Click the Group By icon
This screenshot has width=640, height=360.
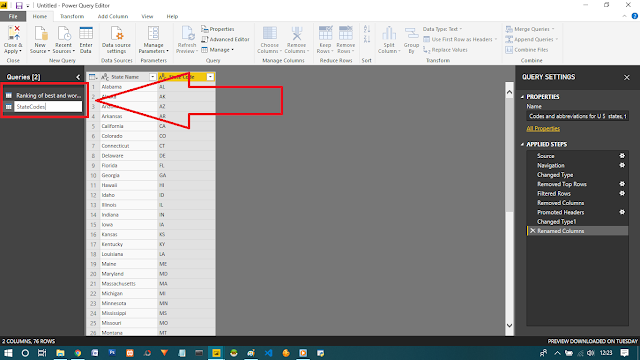[411, 33]
